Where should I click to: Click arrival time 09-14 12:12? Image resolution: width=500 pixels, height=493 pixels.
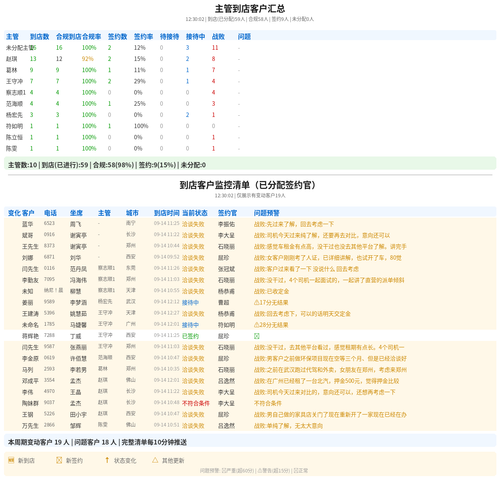pyautogui.click(x=167, y=301)
